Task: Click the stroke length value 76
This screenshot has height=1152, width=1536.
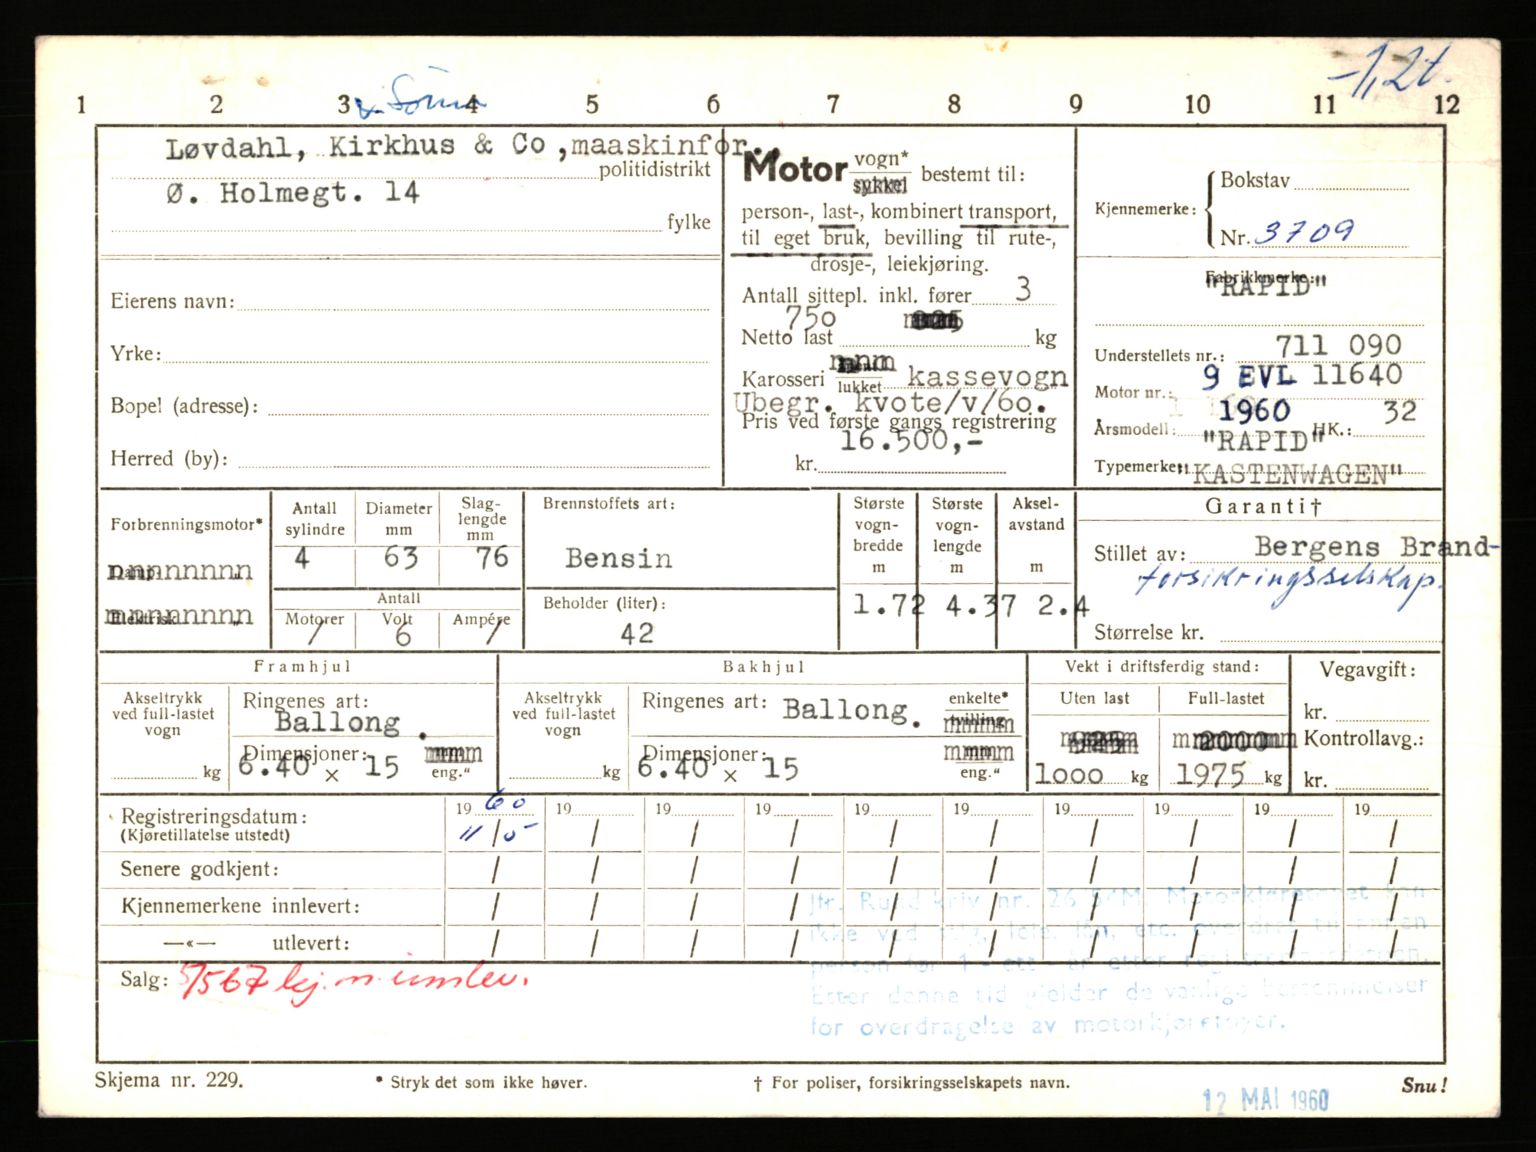Action: 491,557
